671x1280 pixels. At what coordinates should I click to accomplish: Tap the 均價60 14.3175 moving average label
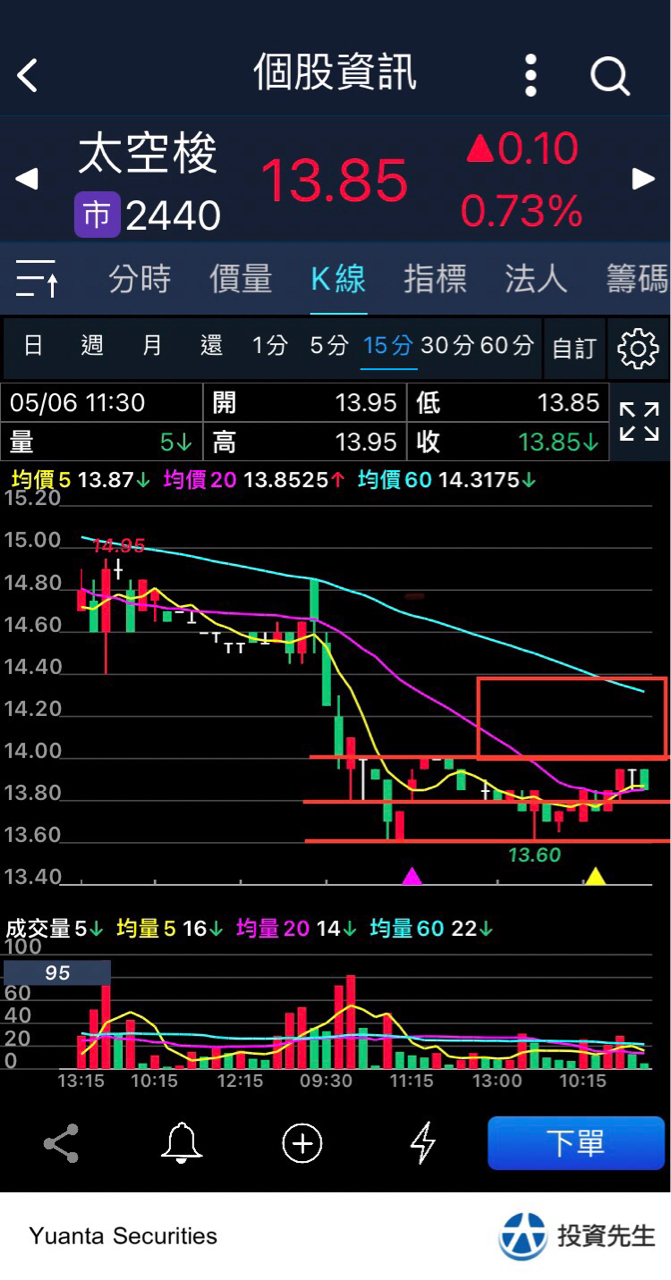click(447, 480)
